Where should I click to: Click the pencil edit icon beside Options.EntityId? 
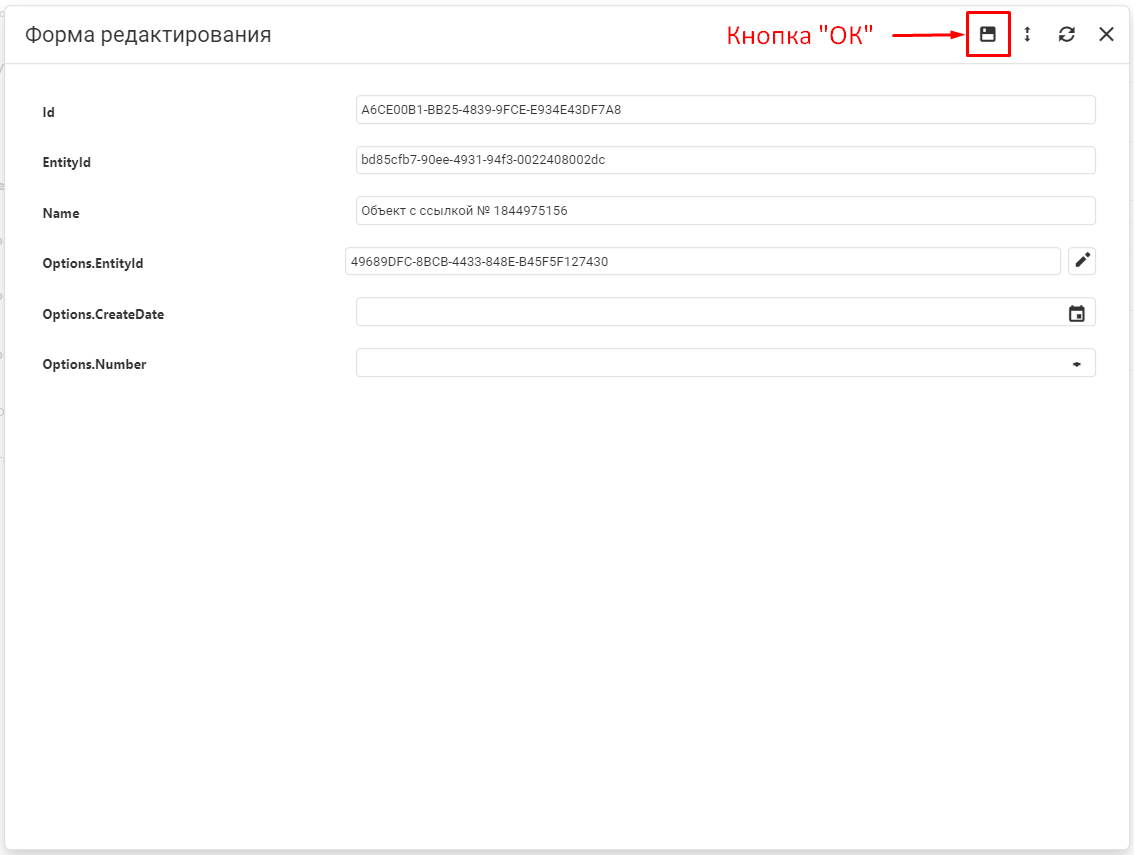tap(1082, 261)
